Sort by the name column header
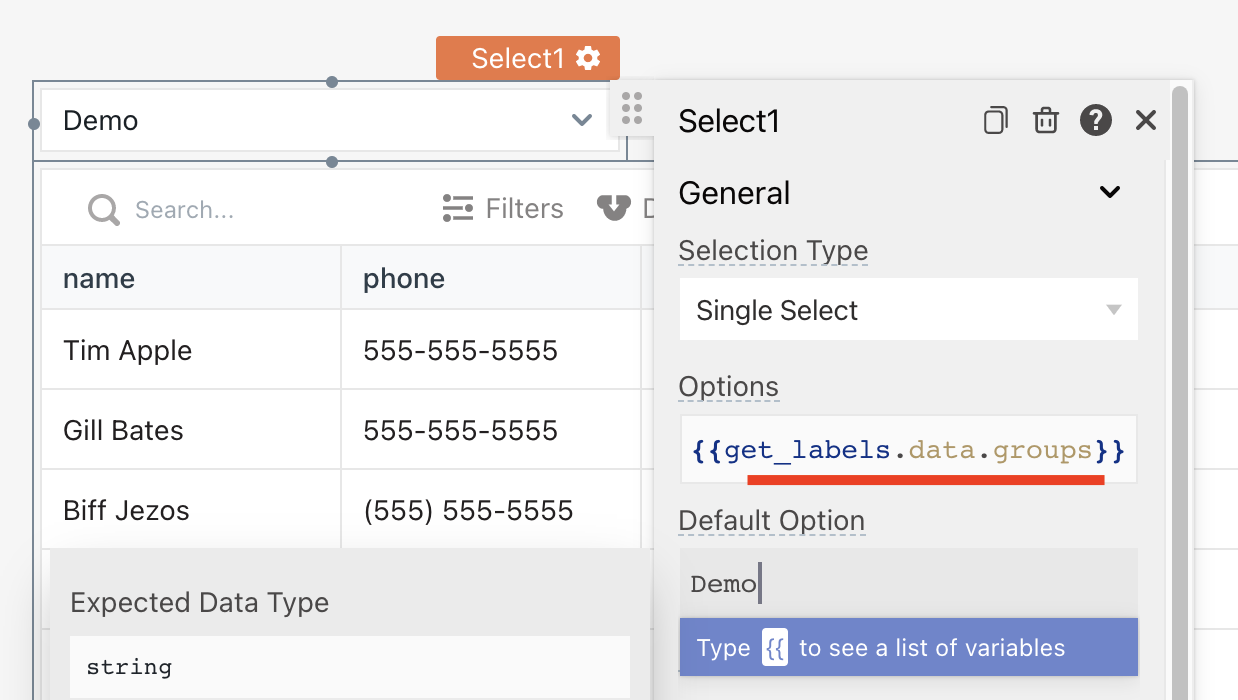The width and height of the screenshot is (1238, 700). (x=99, y=278)
